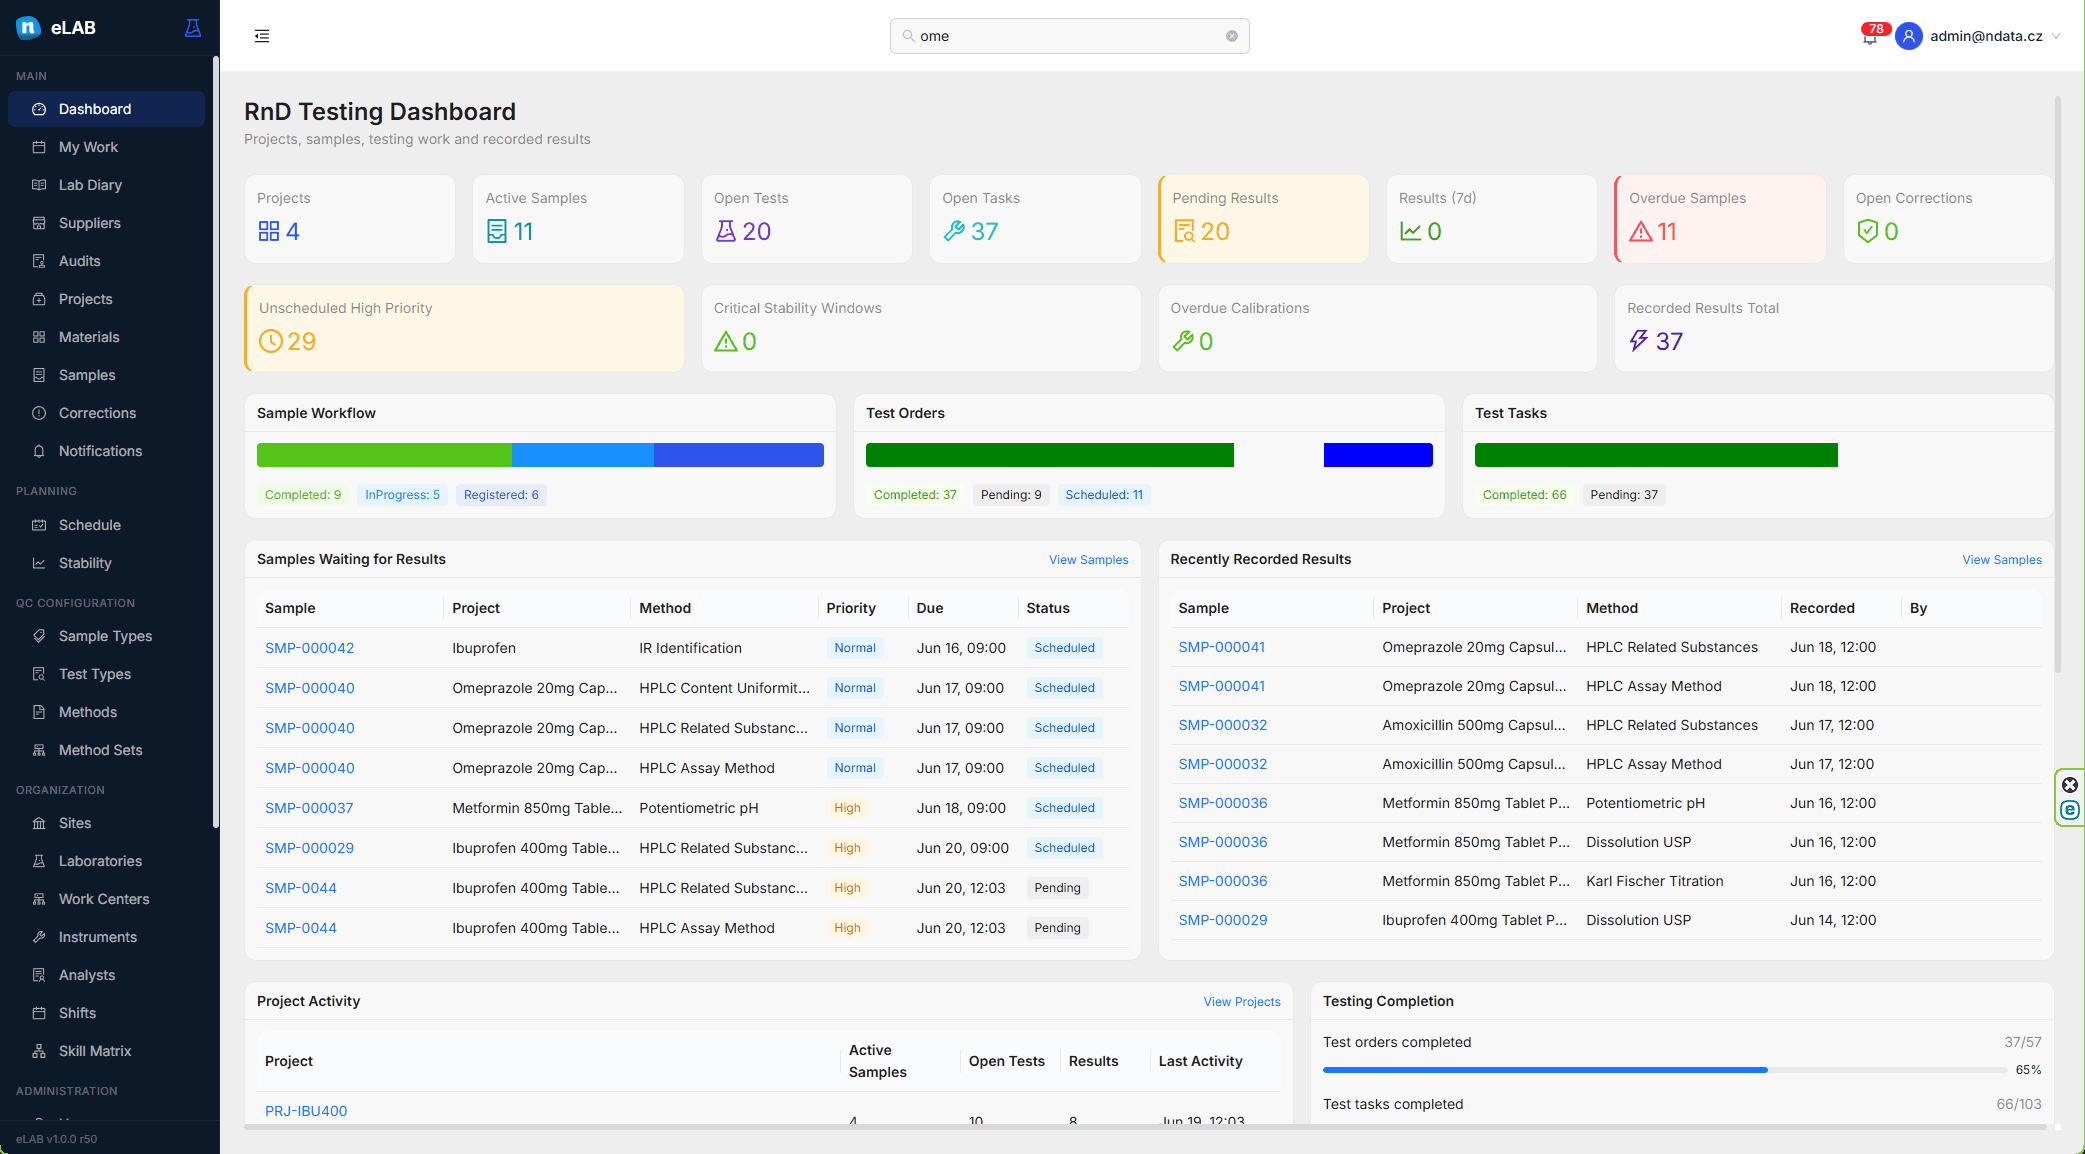The image size is (2085, 1154).
Task: Collapse the sidebar with the menu fold icon
Action: point(262,36)
